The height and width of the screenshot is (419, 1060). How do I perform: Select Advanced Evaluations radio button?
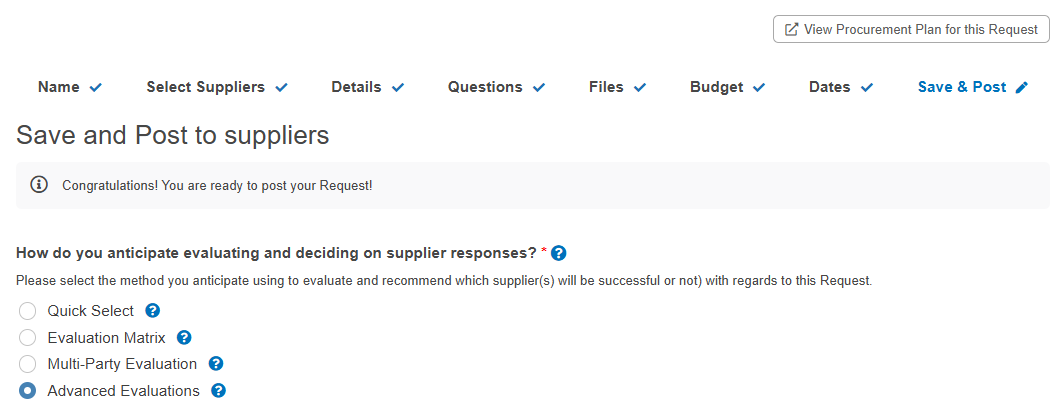click(x=27, y=391)
